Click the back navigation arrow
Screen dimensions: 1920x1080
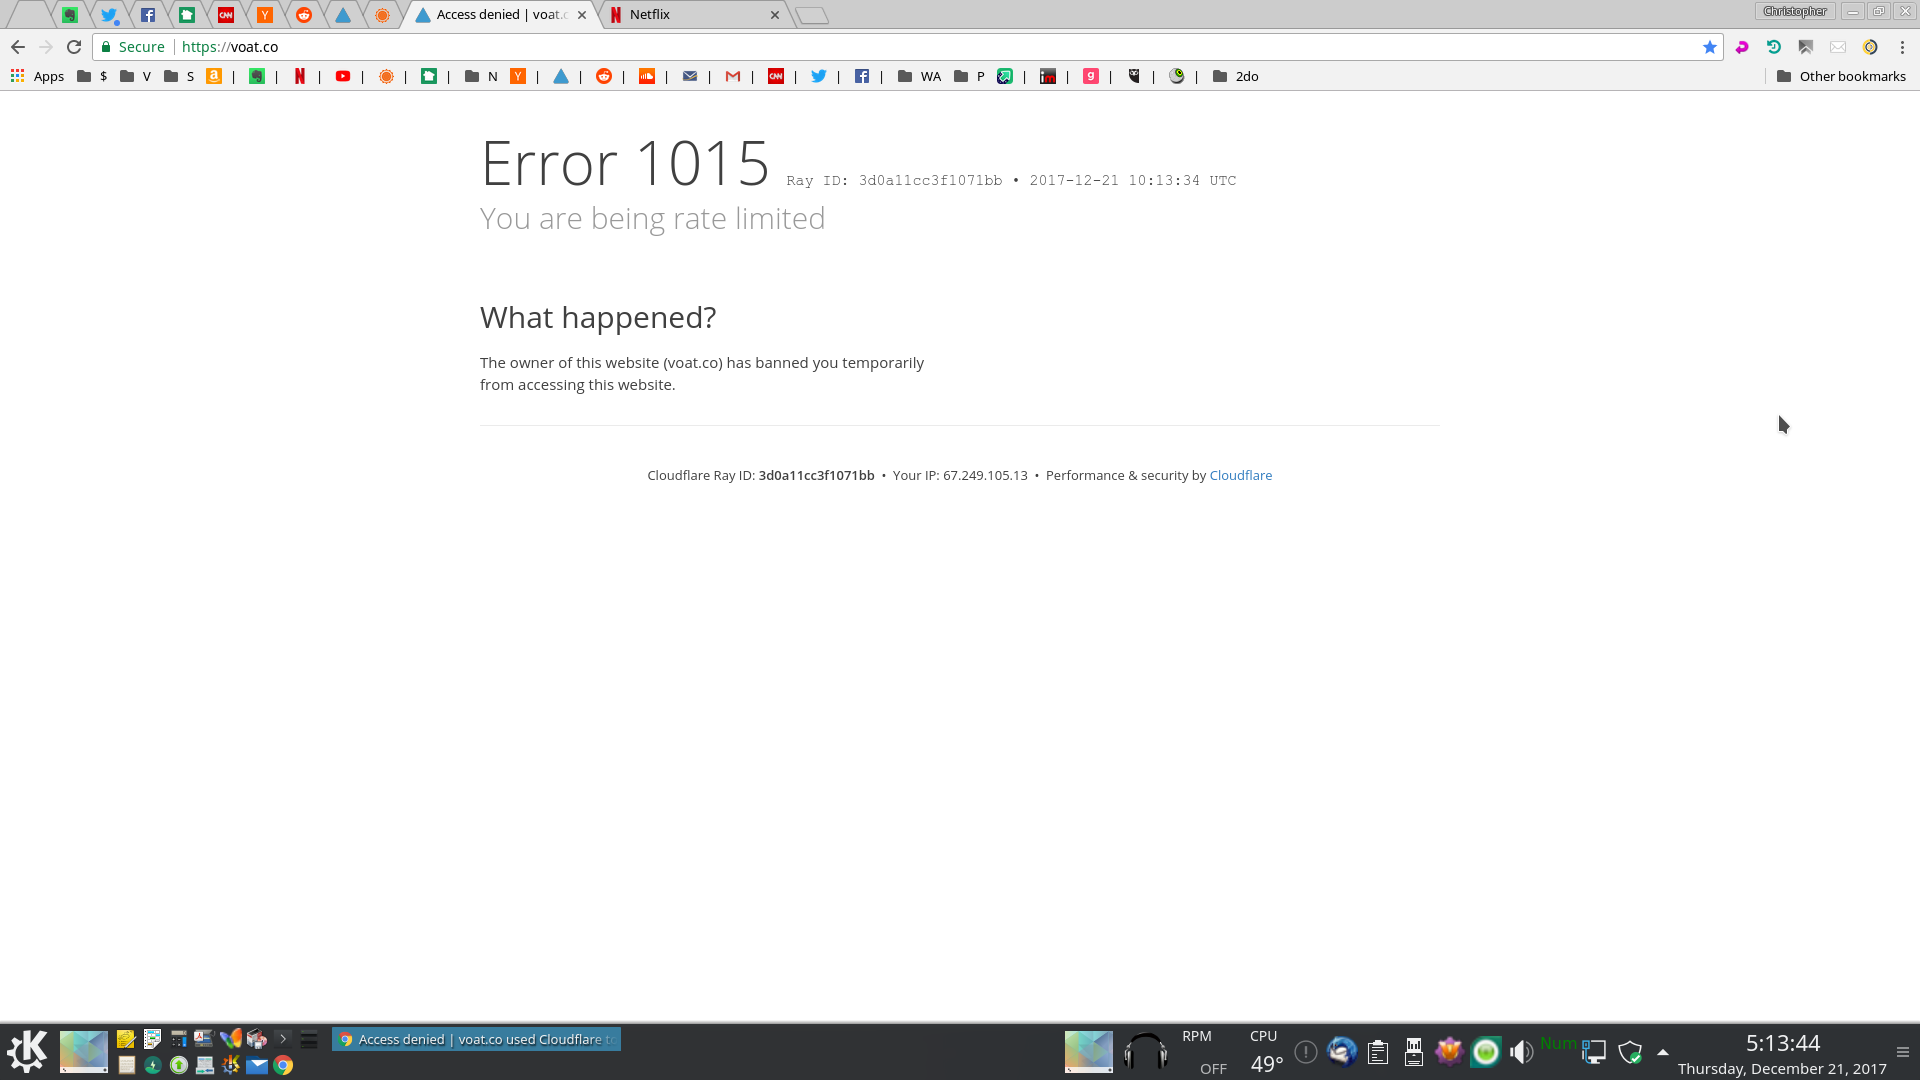click(x=18, y=47)
